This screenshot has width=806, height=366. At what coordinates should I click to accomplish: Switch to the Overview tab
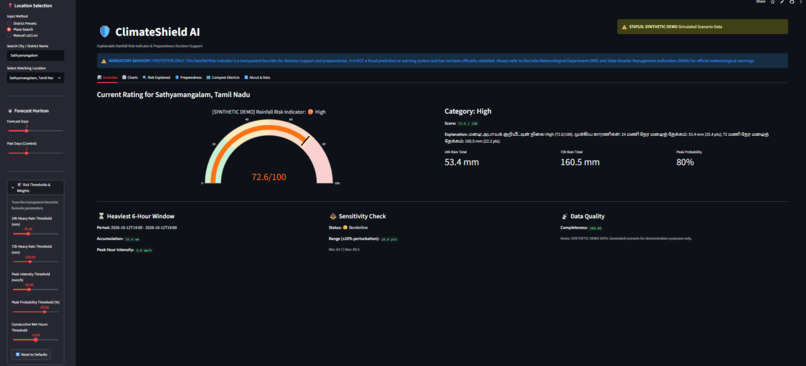pyautogui.click(x=107, y=77)
